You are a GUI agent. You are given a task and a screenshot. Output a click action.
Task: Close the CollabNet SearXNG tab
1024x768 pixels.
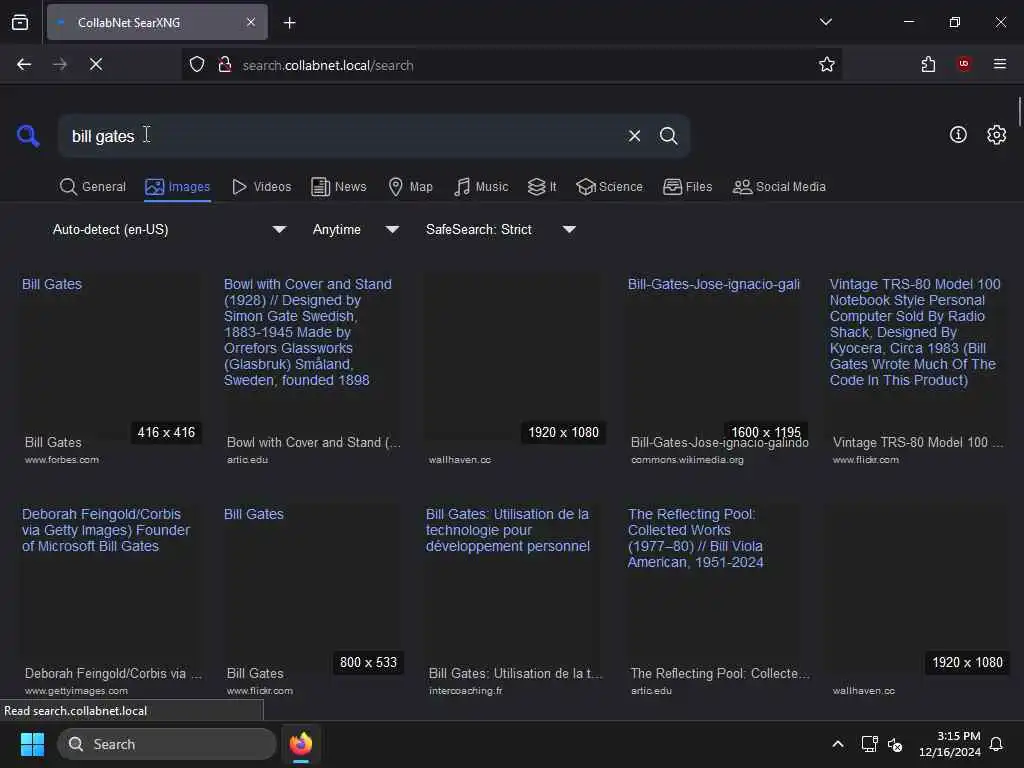point(251,22)
